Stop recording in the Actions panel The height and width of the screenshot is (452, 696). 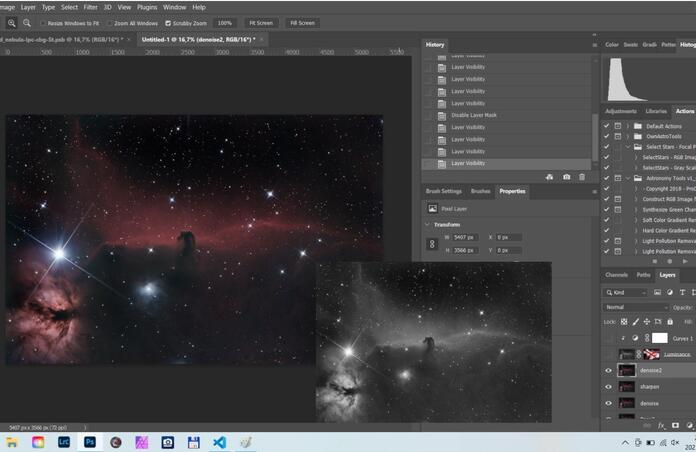point(655,261)
